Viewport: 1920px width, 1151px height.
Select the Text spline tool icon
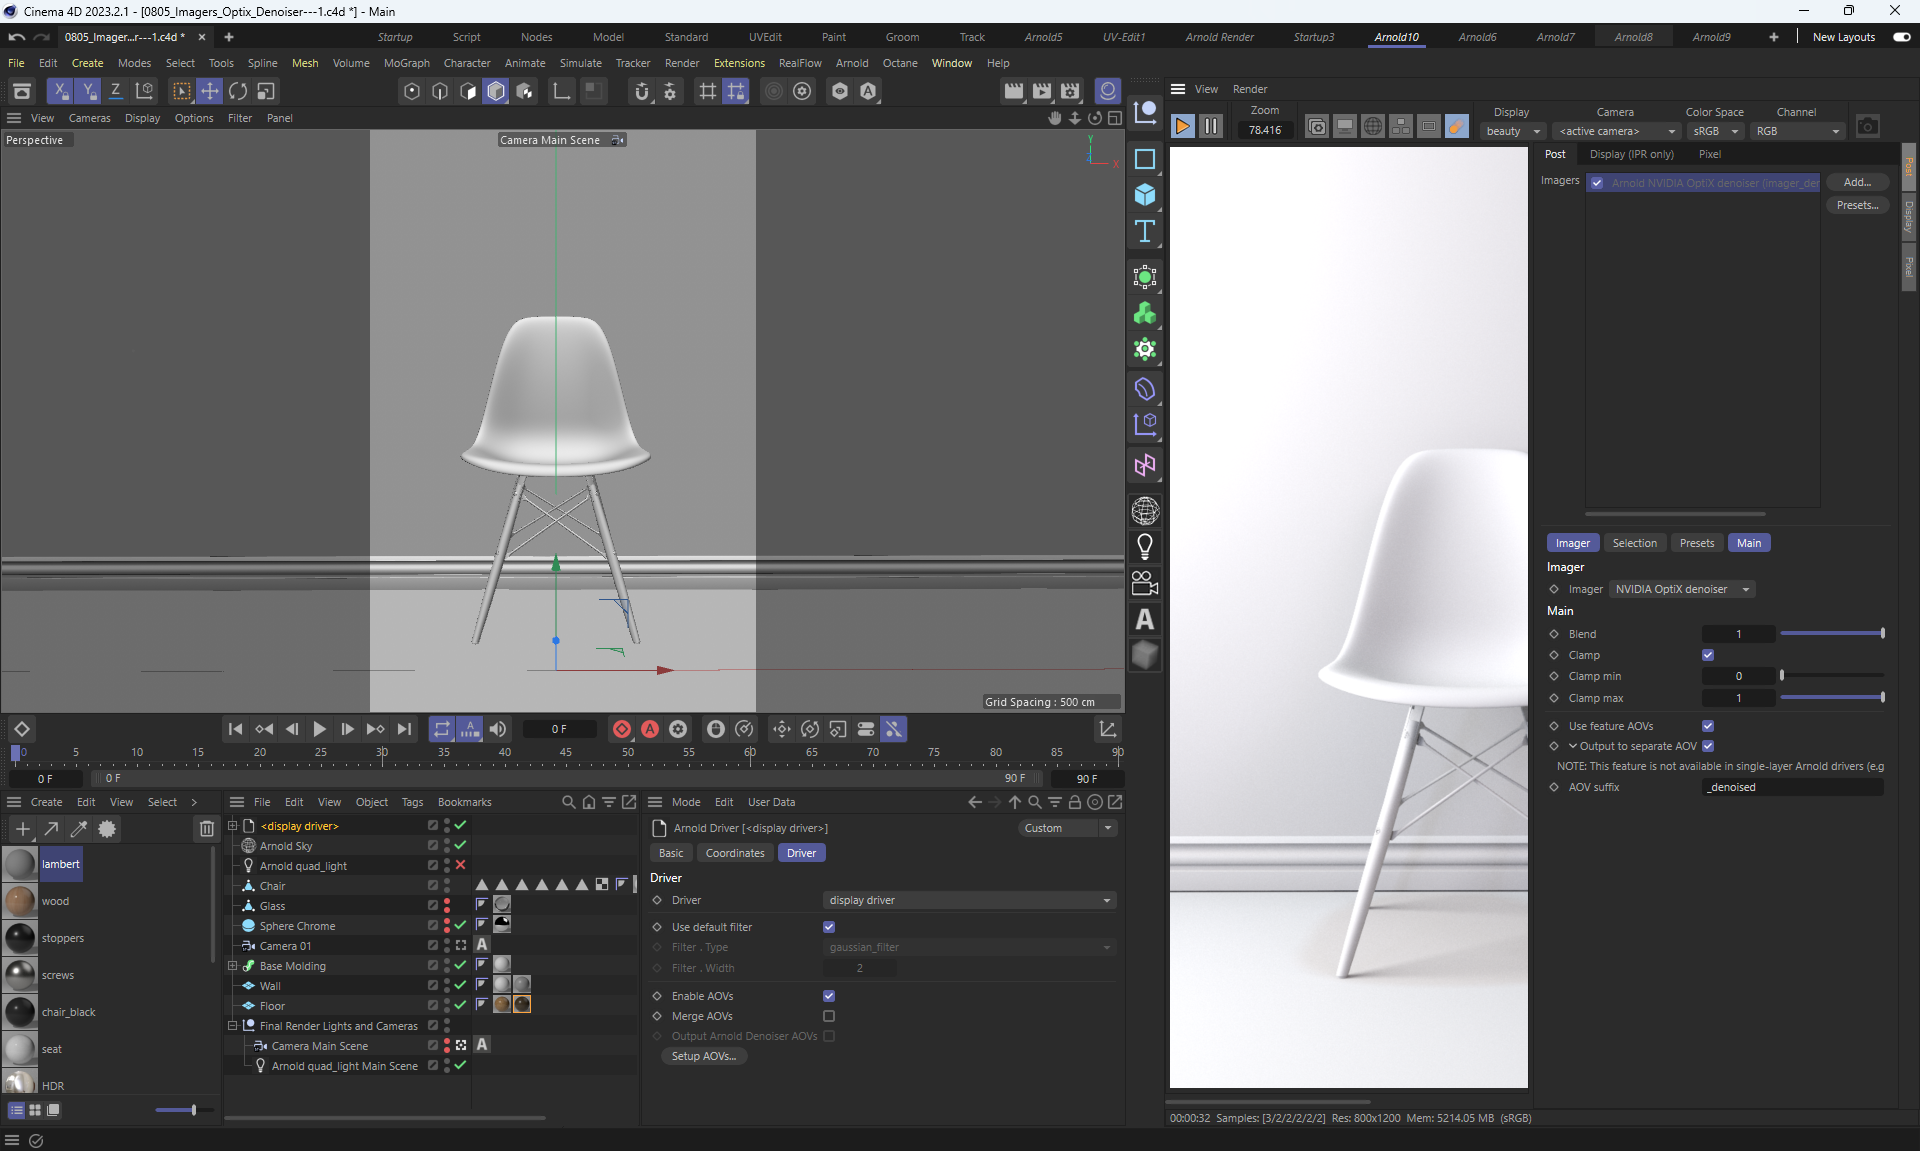(1145, 232)
